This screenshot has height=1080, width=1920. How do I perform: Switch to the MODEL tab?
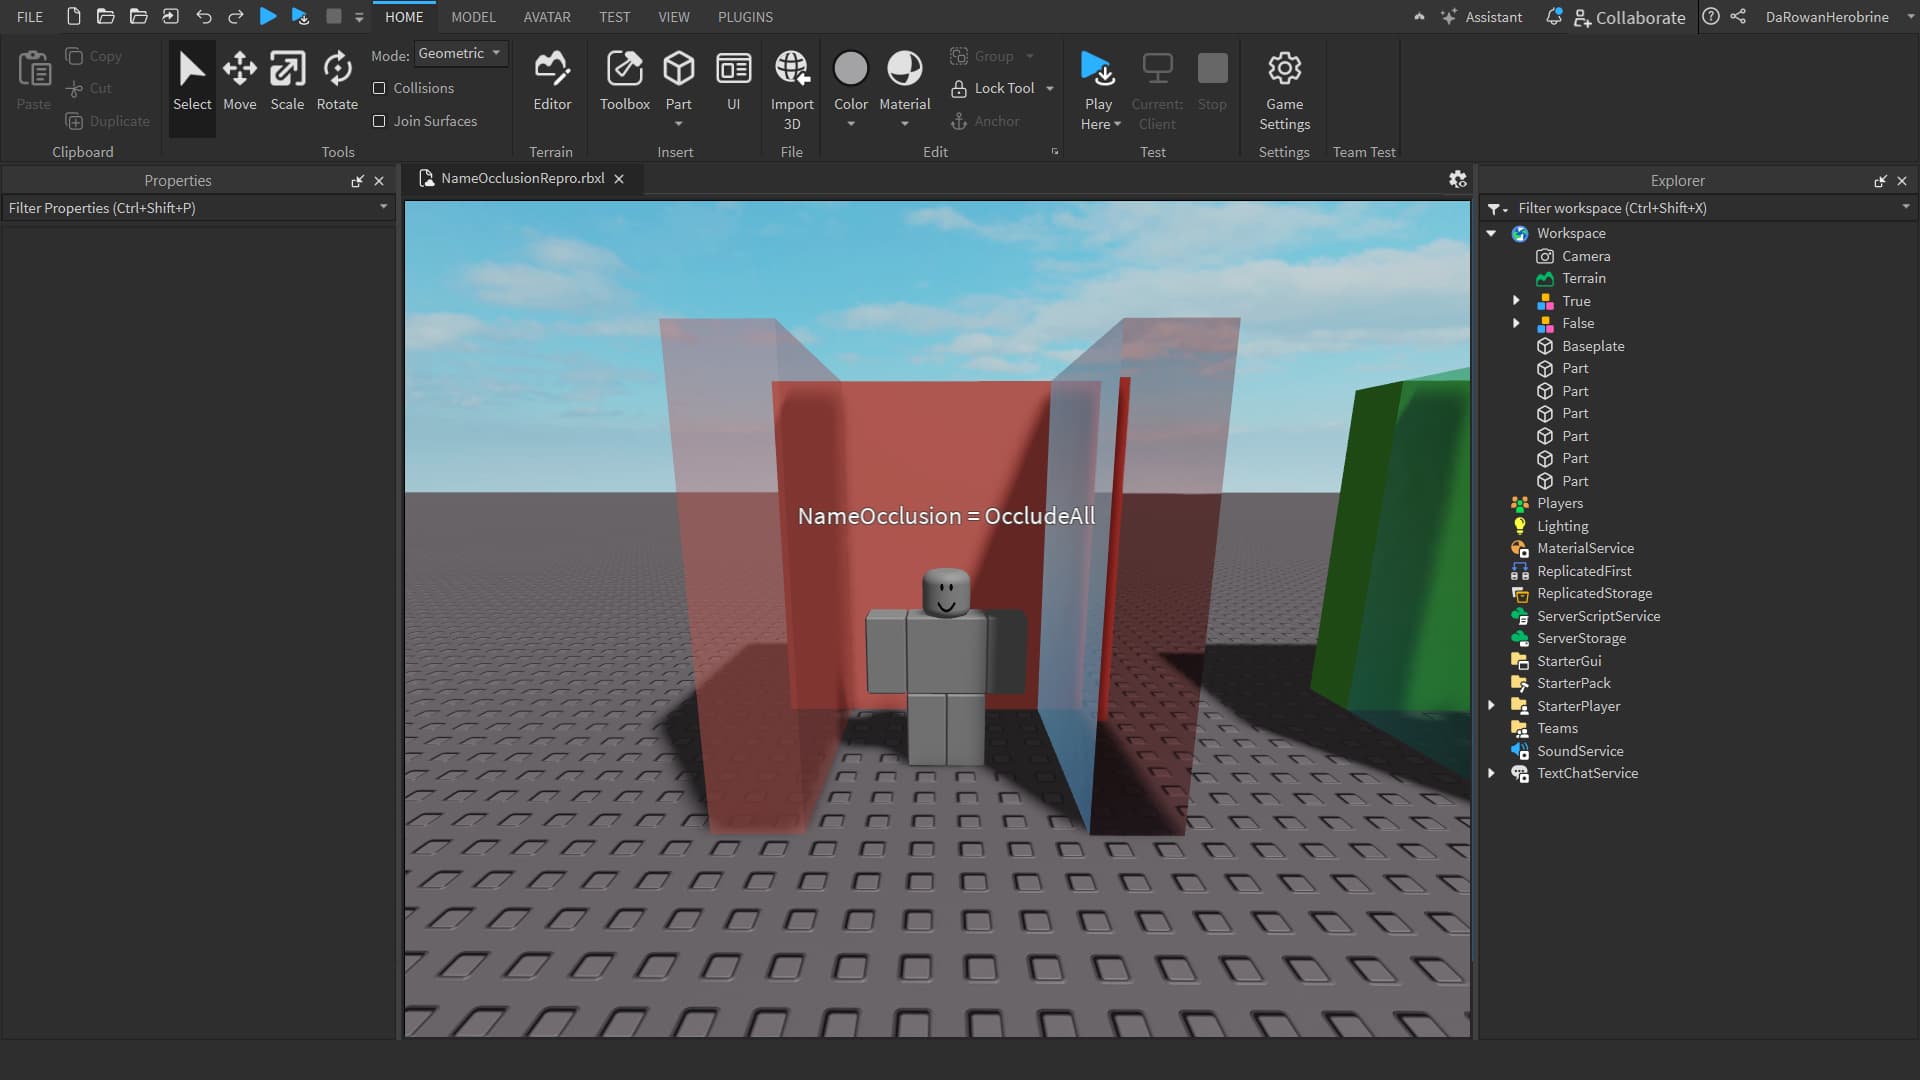coord(473,17)
